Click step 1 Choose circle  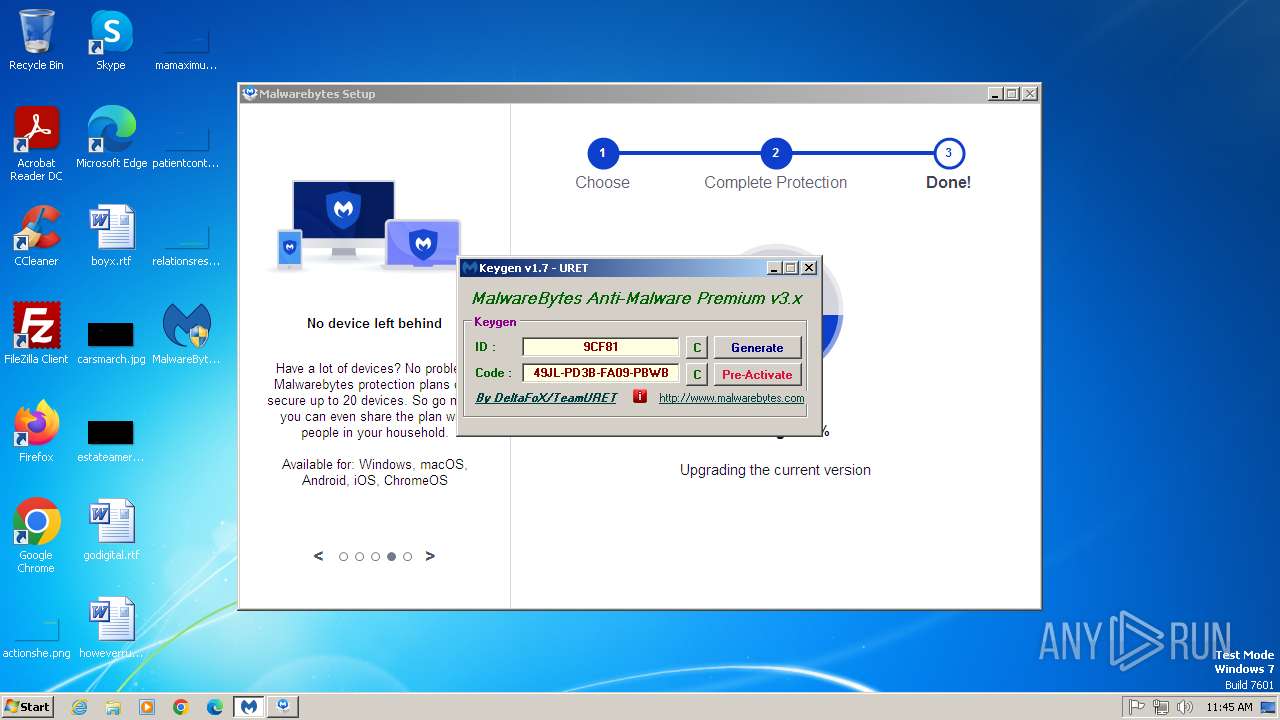[x=603, y=154]
